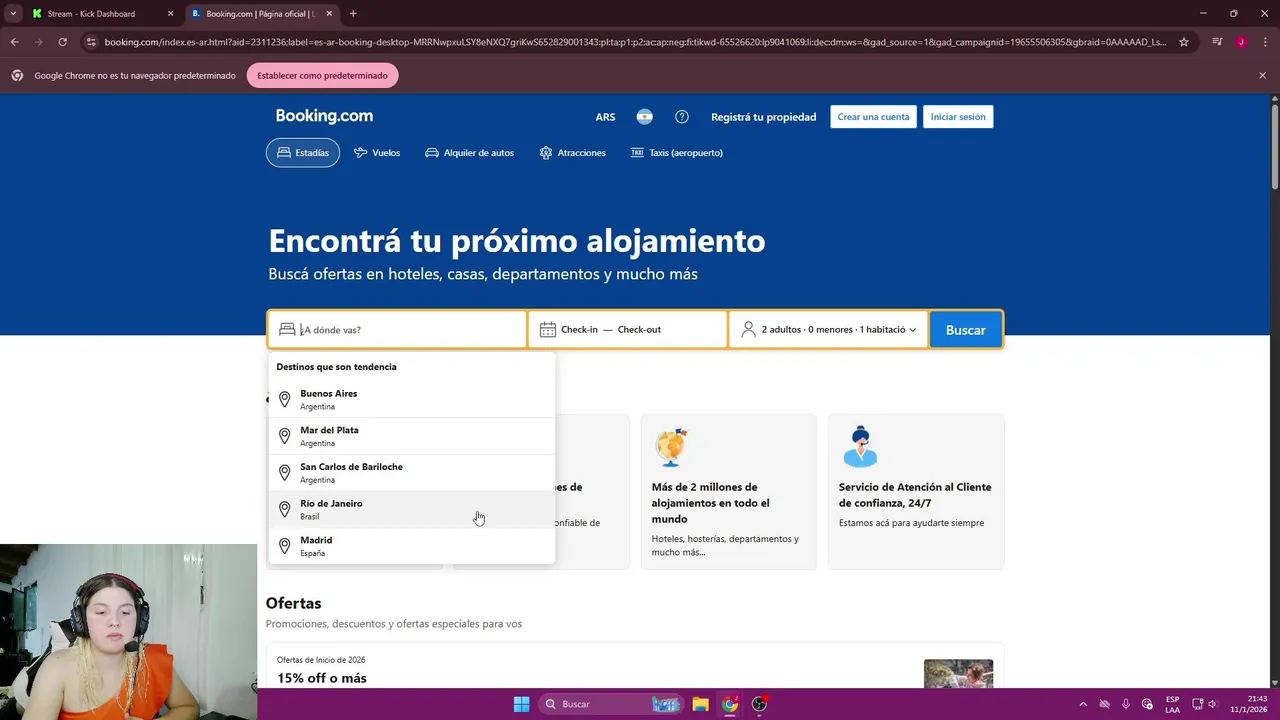Open the Check-in — Check-out date picker
This screenshot has height=720, width=1280.
coord(628,330)
